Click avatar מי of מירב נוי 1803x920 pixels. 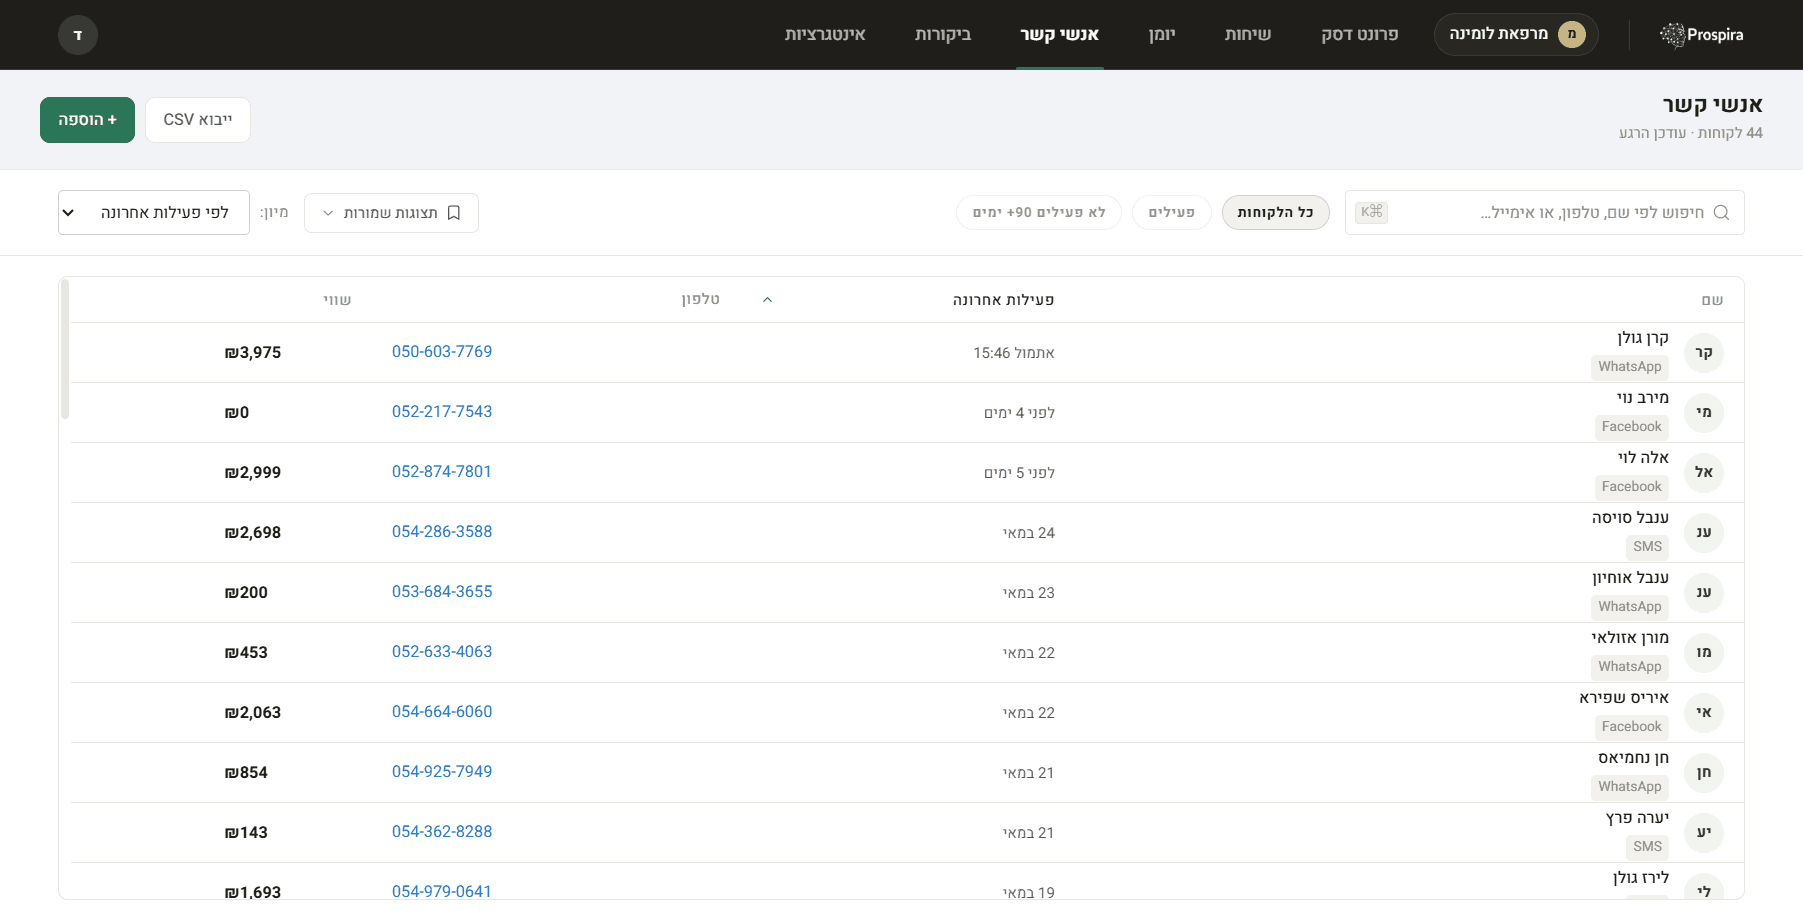[x=1704, y=412]
